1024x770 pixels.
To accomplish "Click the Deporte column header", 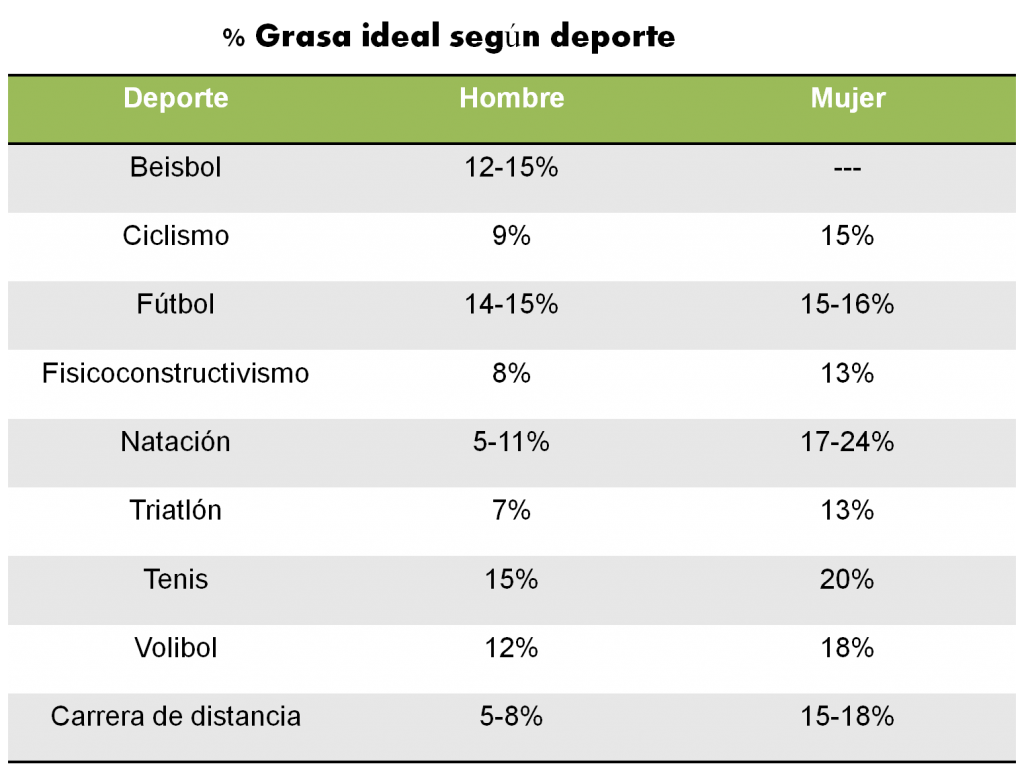I will pos(176,98).
